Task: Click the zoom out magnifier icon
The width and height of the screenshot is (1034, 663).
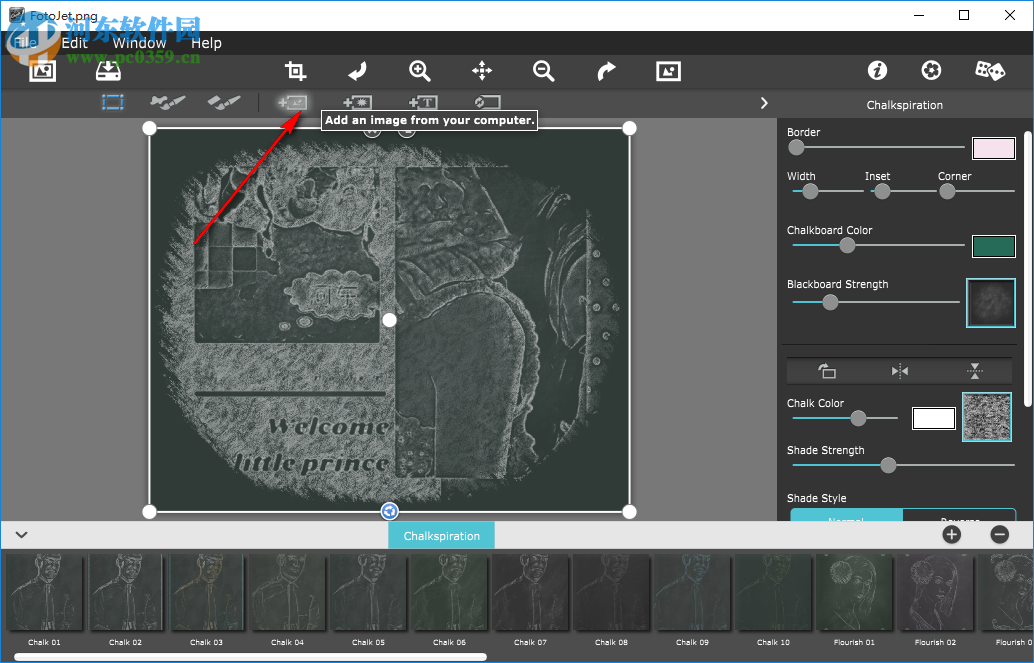Action: click(543, 70)
